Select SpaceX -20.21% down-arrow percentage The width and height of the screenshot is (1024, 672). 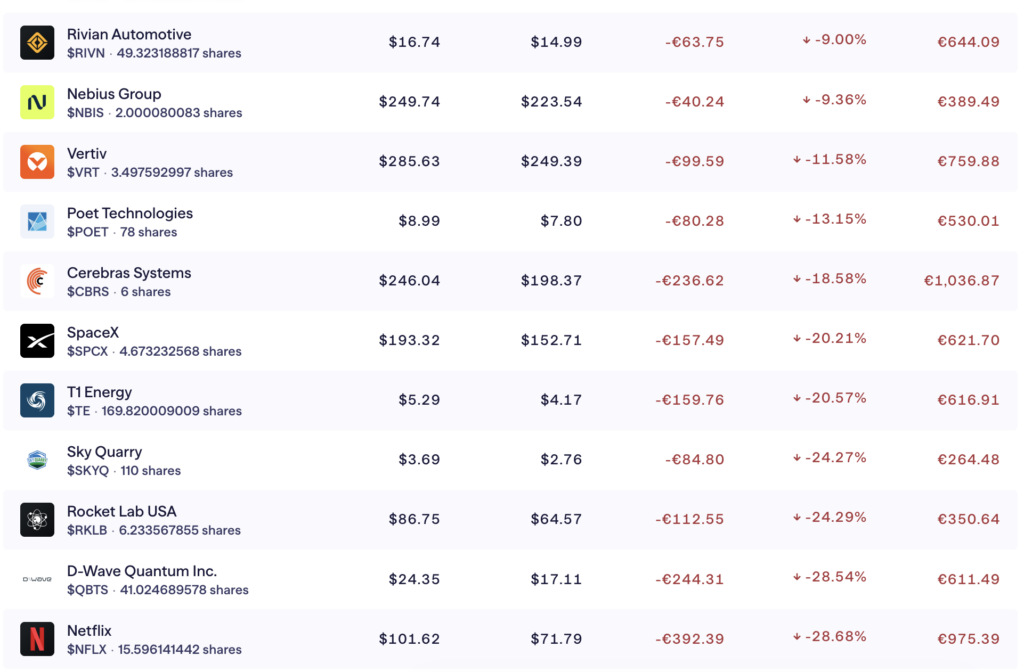pyautogui.click(x=829, y=338)
